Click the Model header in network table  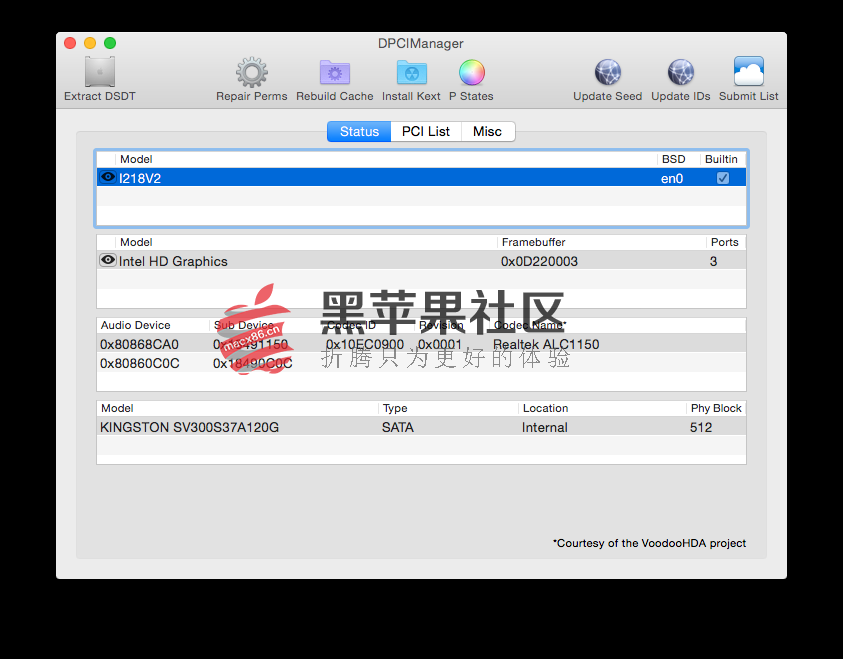click(x=136, y=159)
